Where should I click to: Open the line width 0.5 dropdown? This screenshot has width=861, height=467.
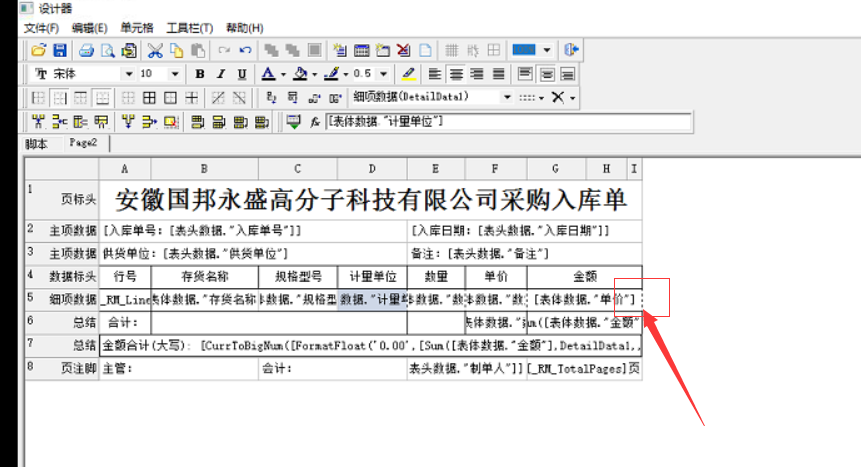tap(384, 74)
